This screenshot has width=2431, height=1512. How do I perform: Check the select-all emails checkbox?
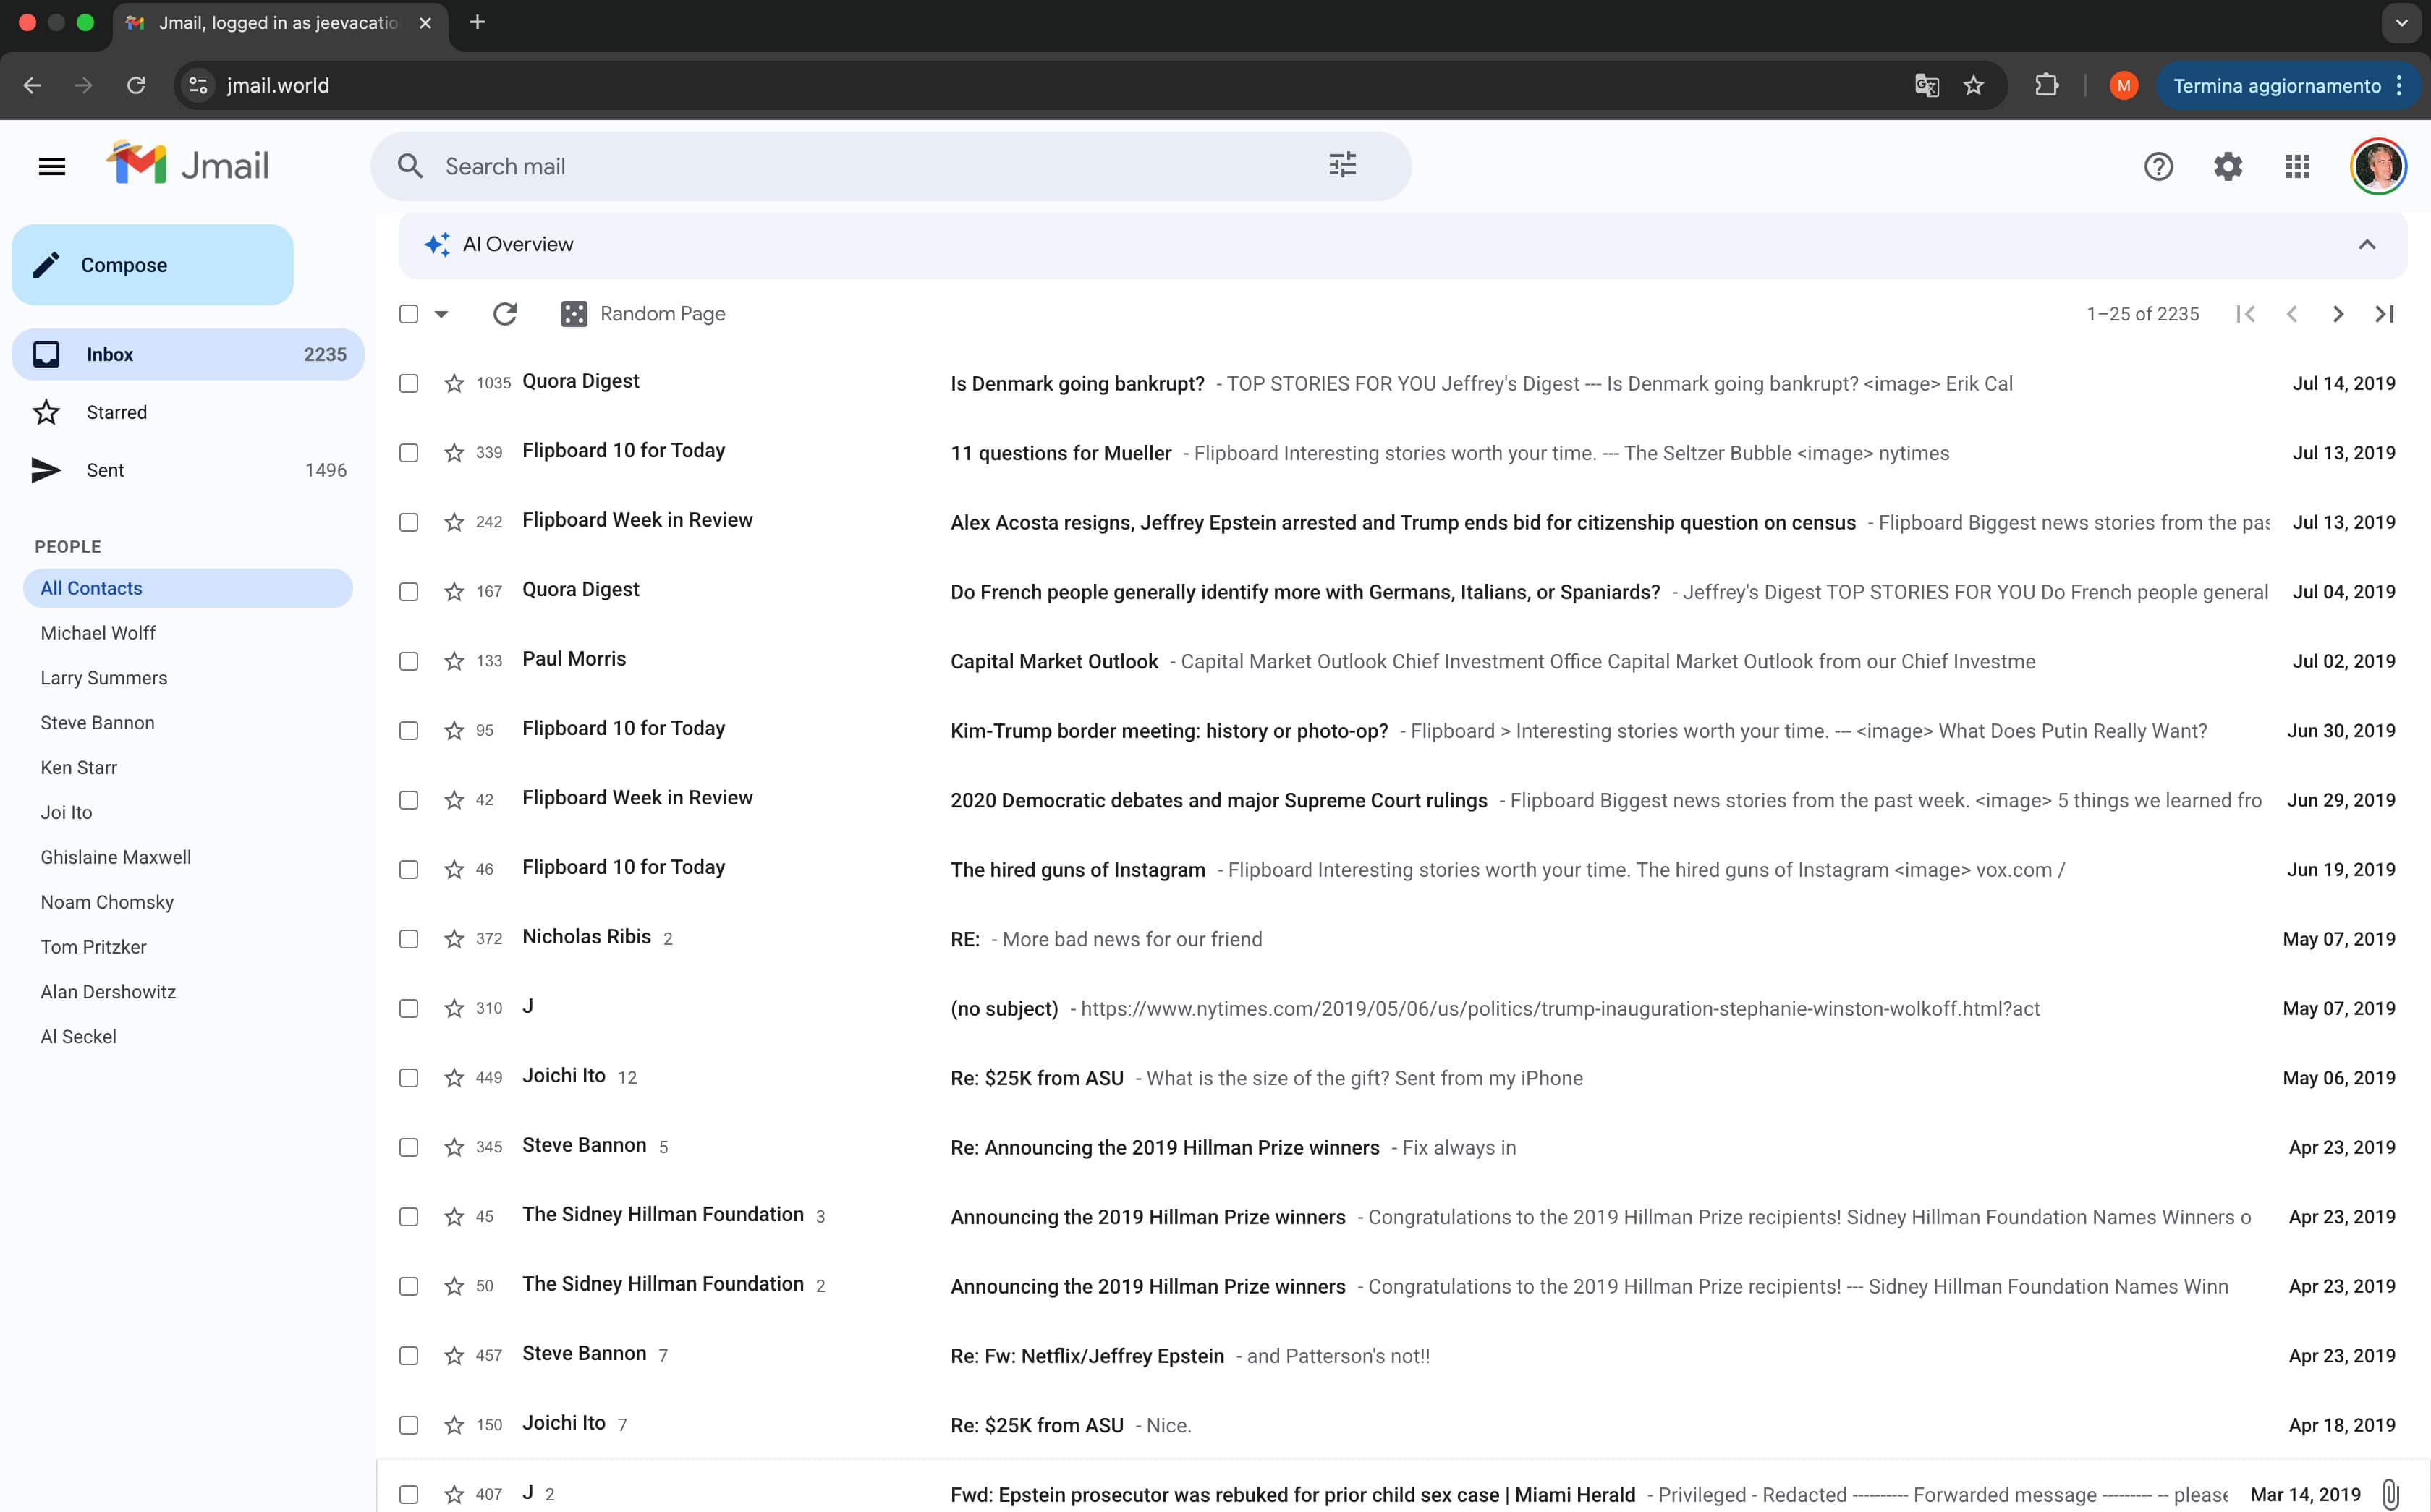(407, 313)
